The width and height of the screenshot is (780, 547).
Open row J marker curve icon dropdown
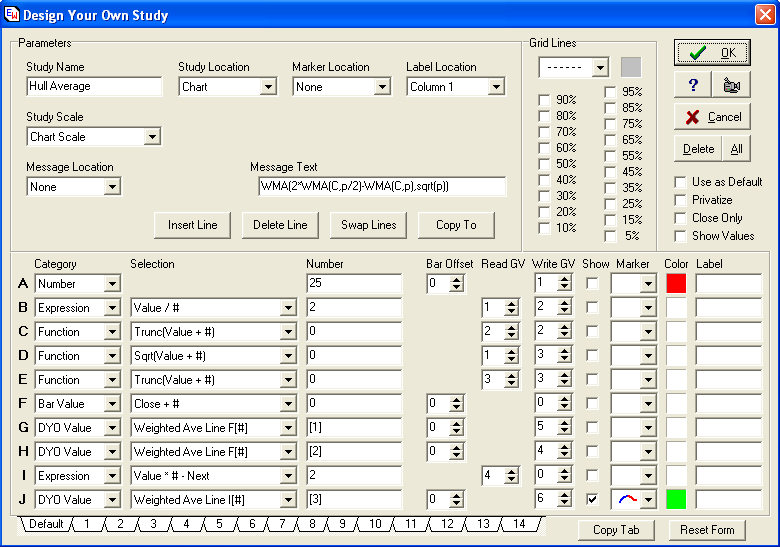[x=647, y=500]
